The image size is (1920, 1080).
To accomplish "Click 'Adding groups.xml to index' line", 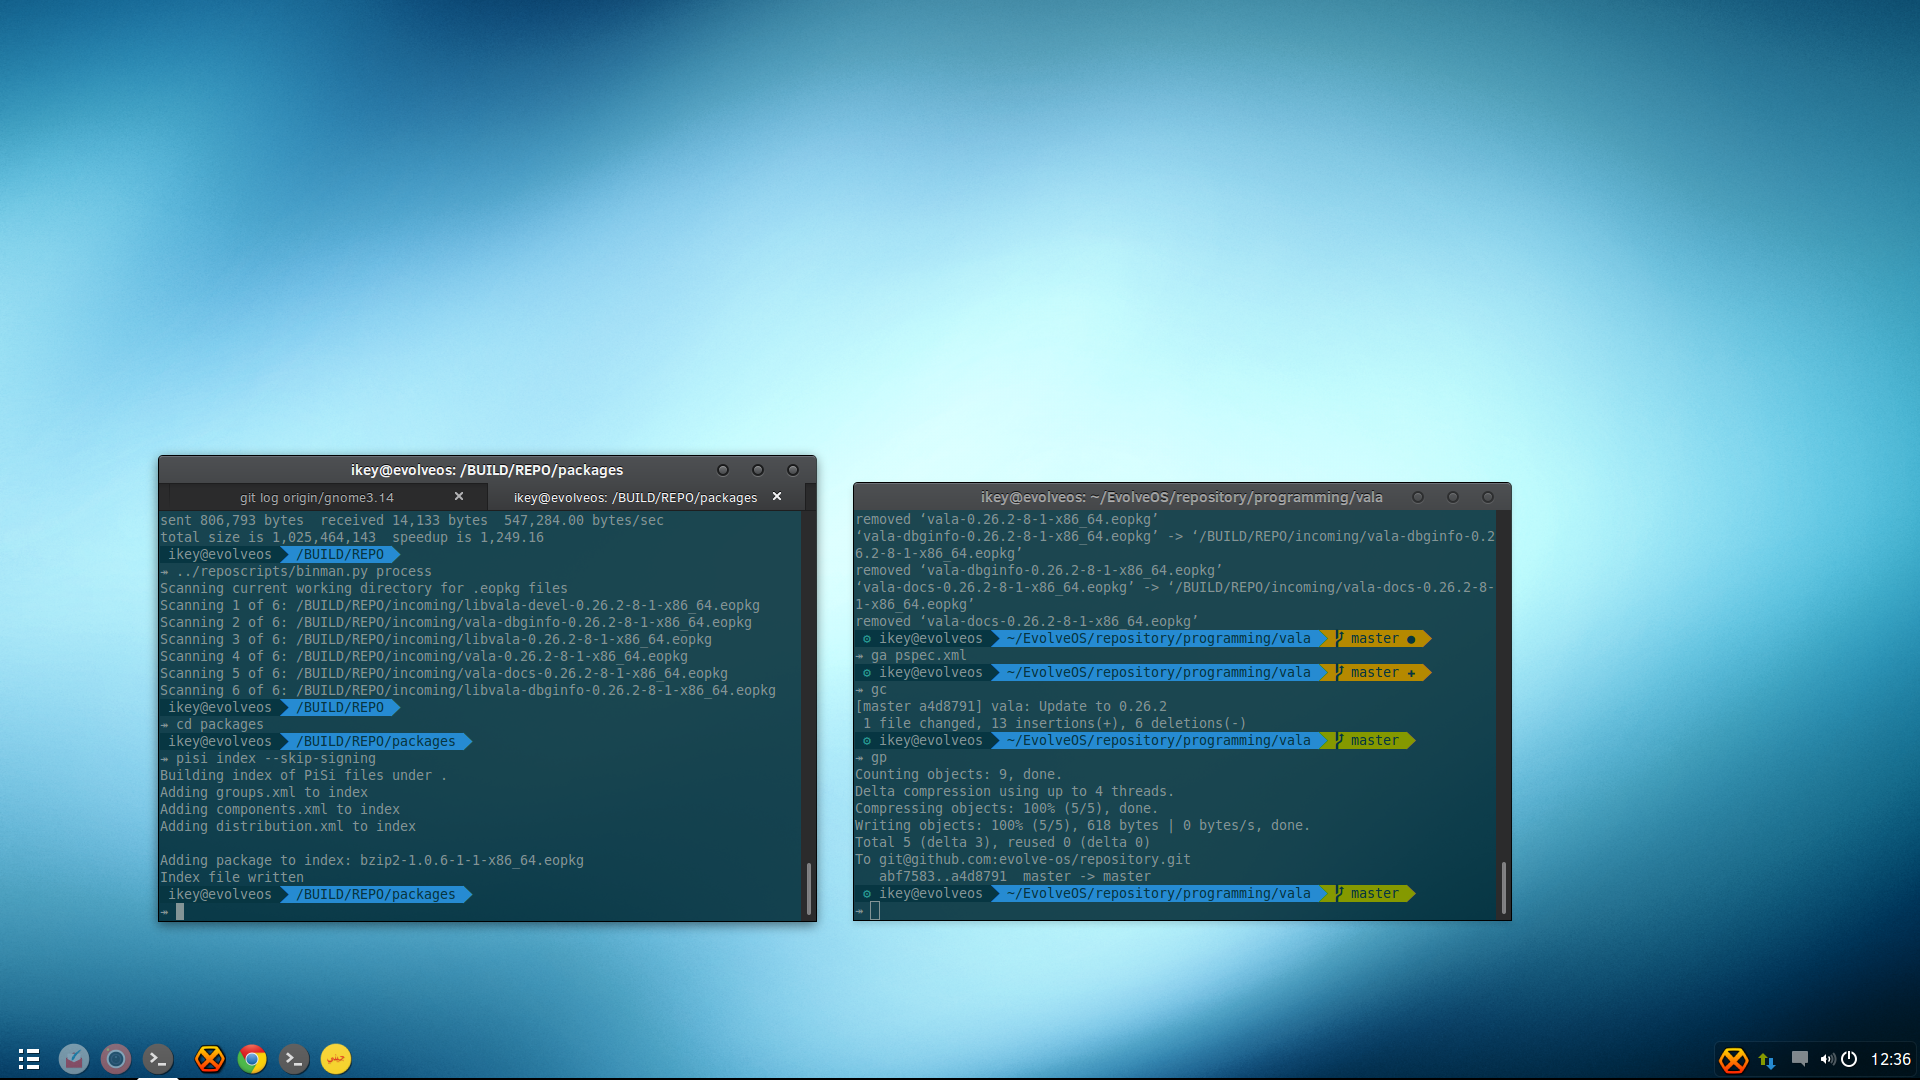I will [x=264, y=793].
